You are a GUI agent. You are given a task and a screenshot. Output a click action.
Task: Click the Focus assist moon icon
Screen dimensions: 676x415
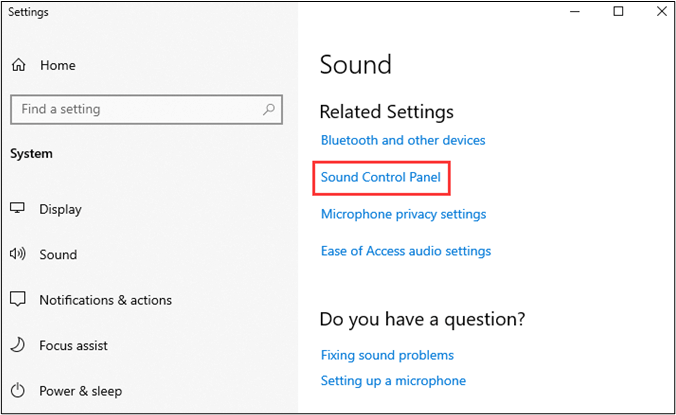(x=18, y=345)
